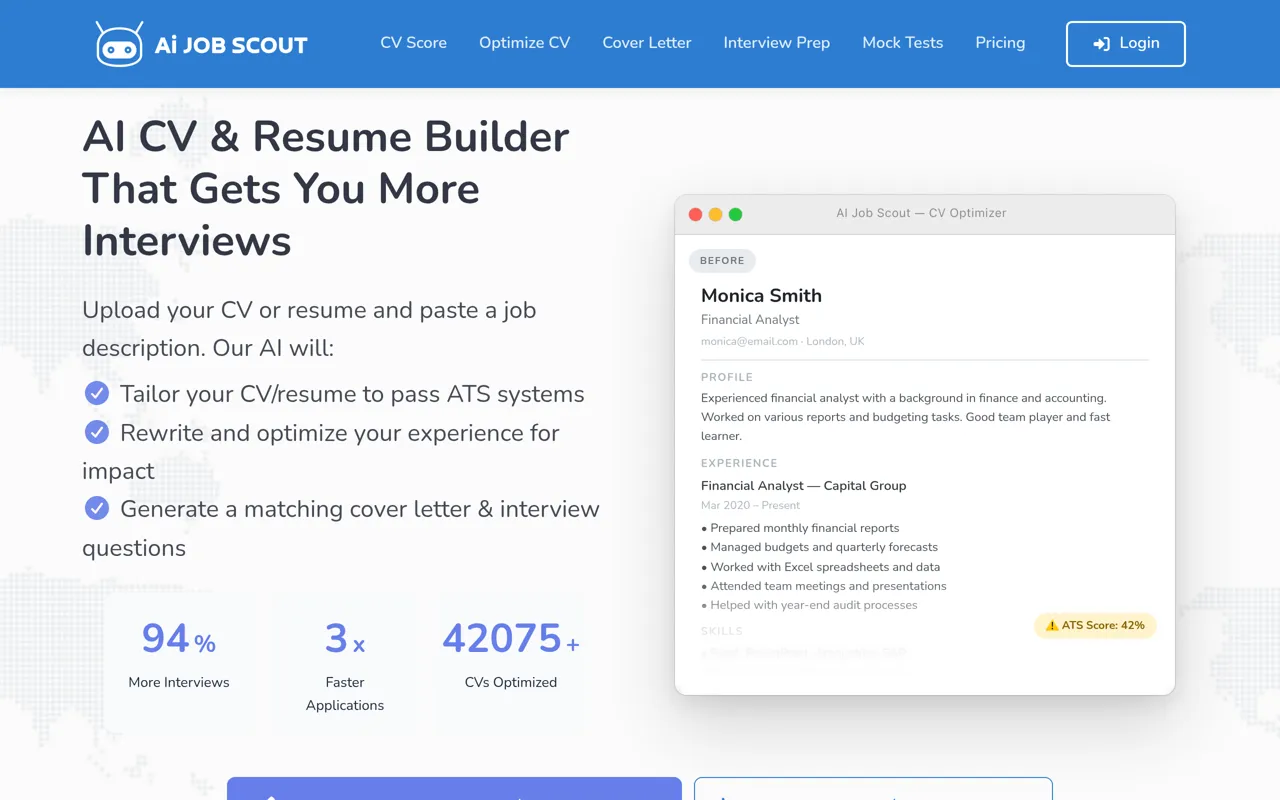The width and height of the screenshot is (1280, 800).
Task: Click 'monica@email.com · London, UK' line
Action: pos(783,342)
